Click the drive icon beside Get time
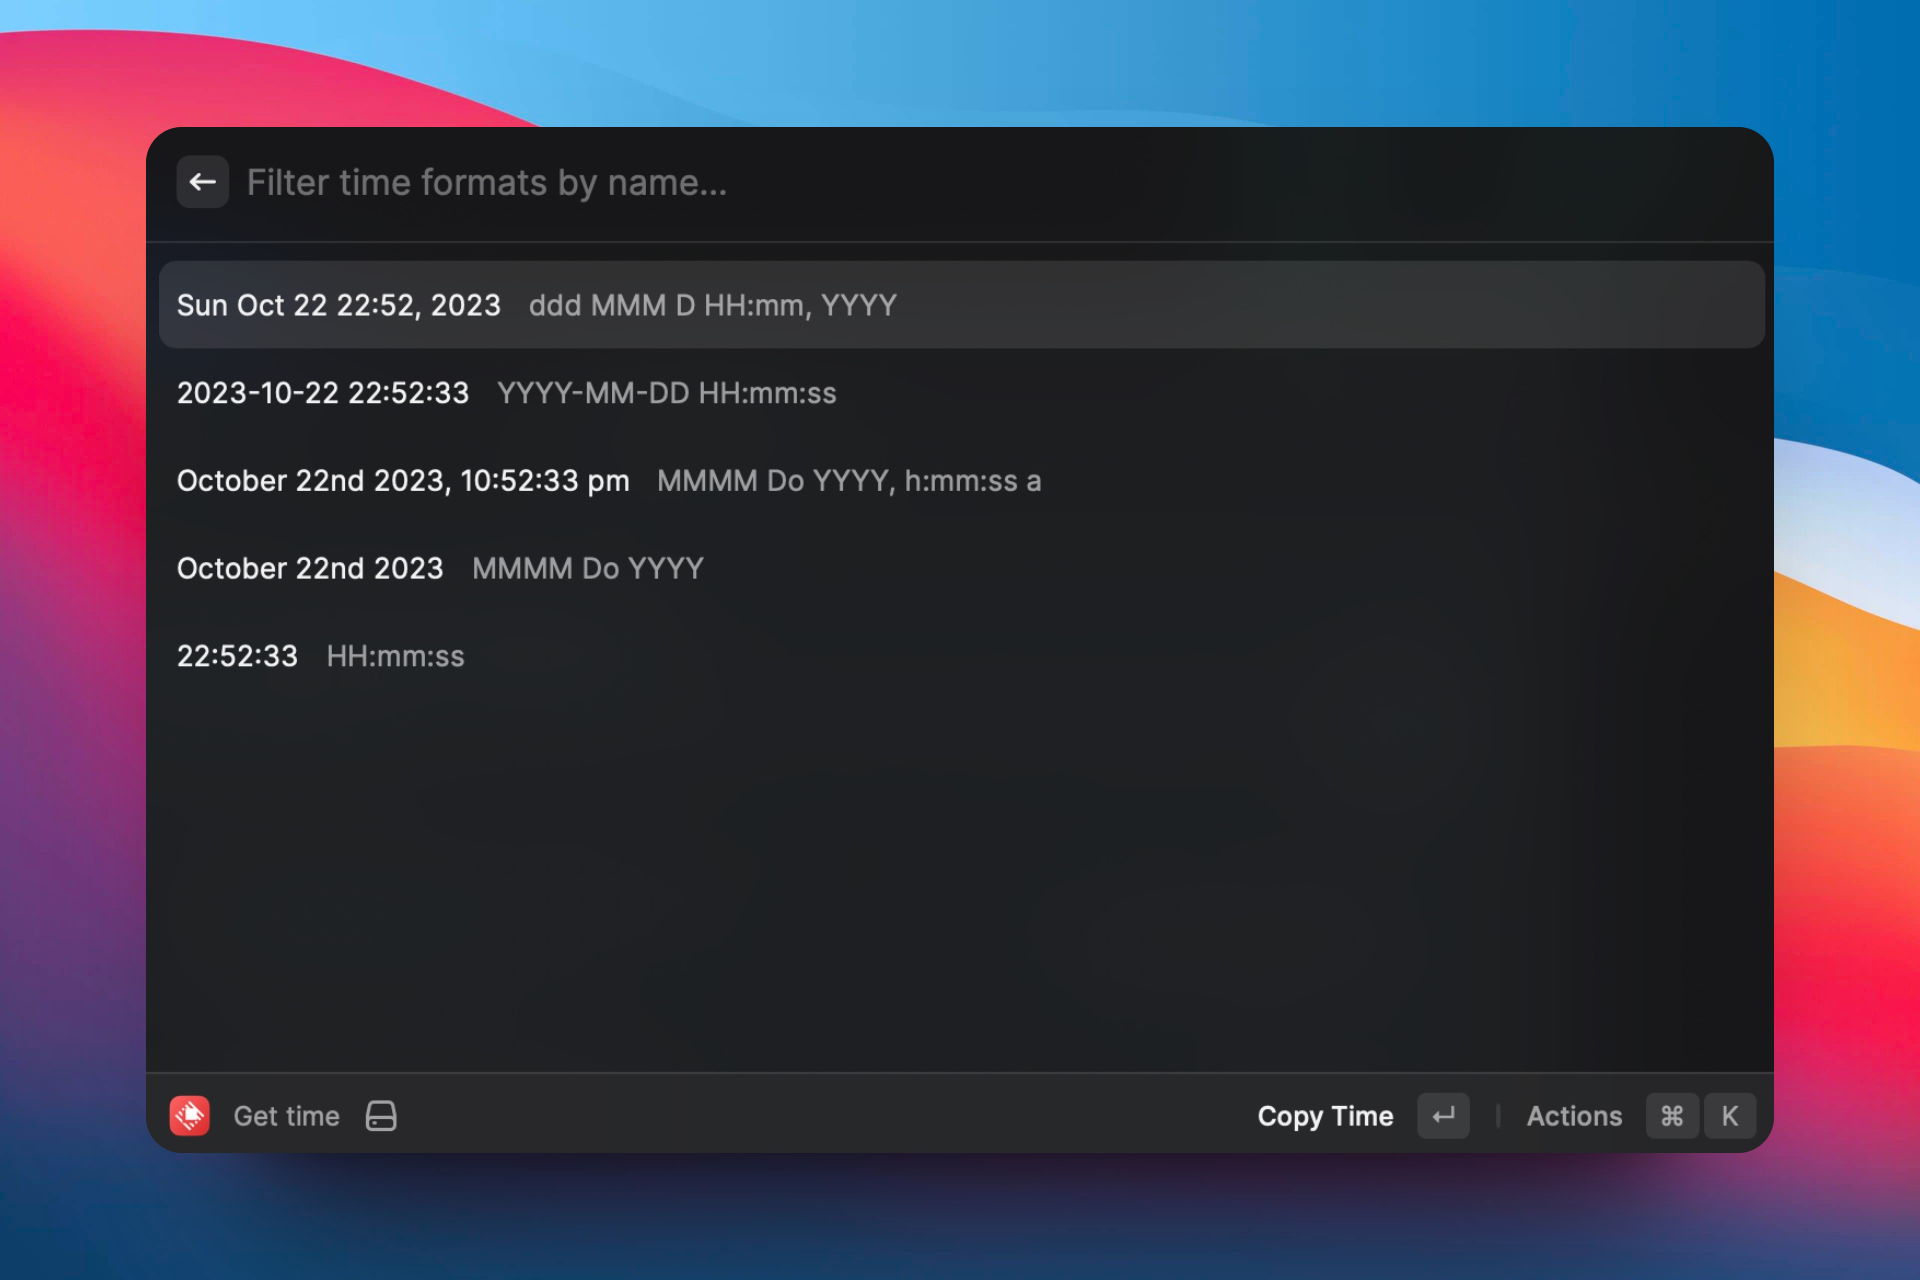 381,1116
